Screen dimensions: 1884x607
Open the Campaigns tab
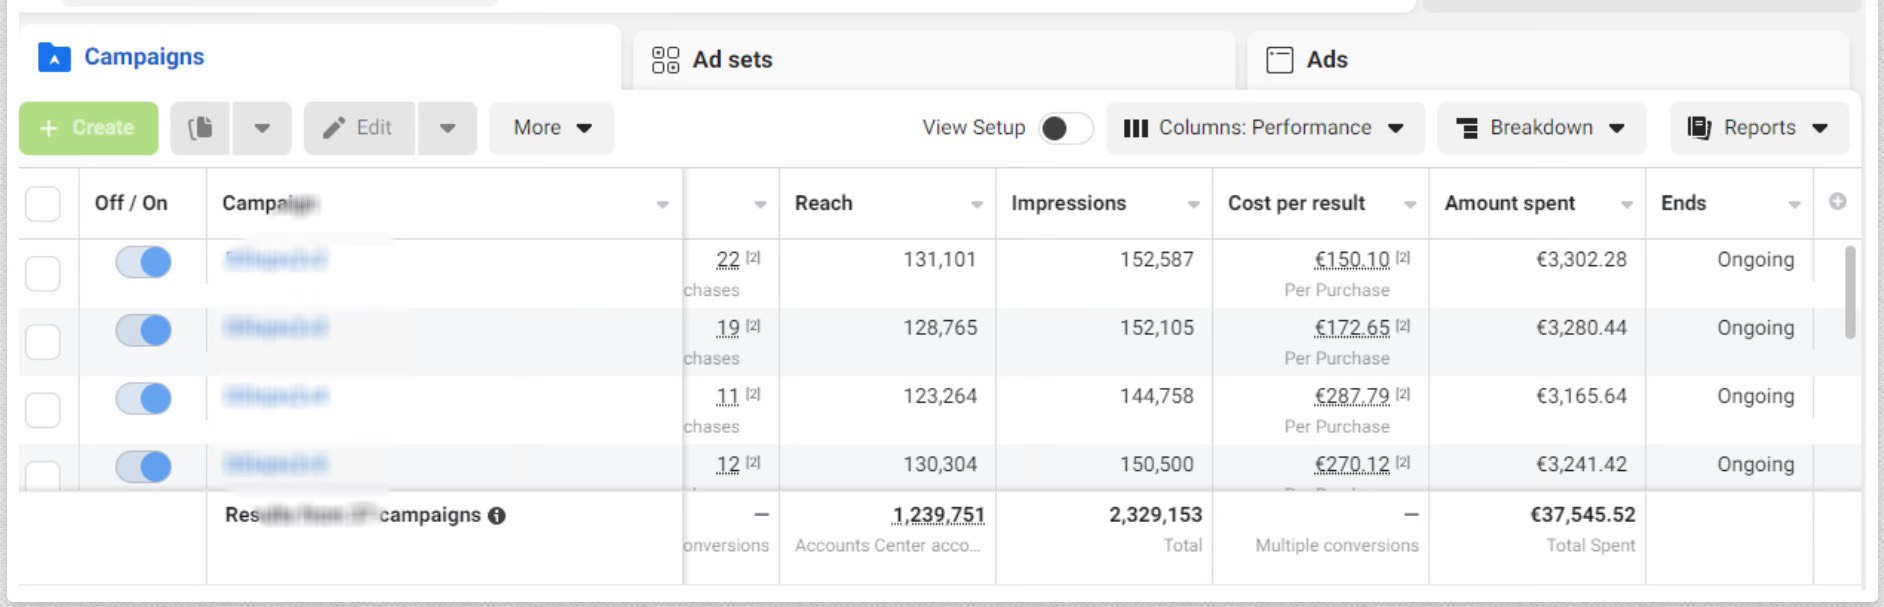point(320,57)
